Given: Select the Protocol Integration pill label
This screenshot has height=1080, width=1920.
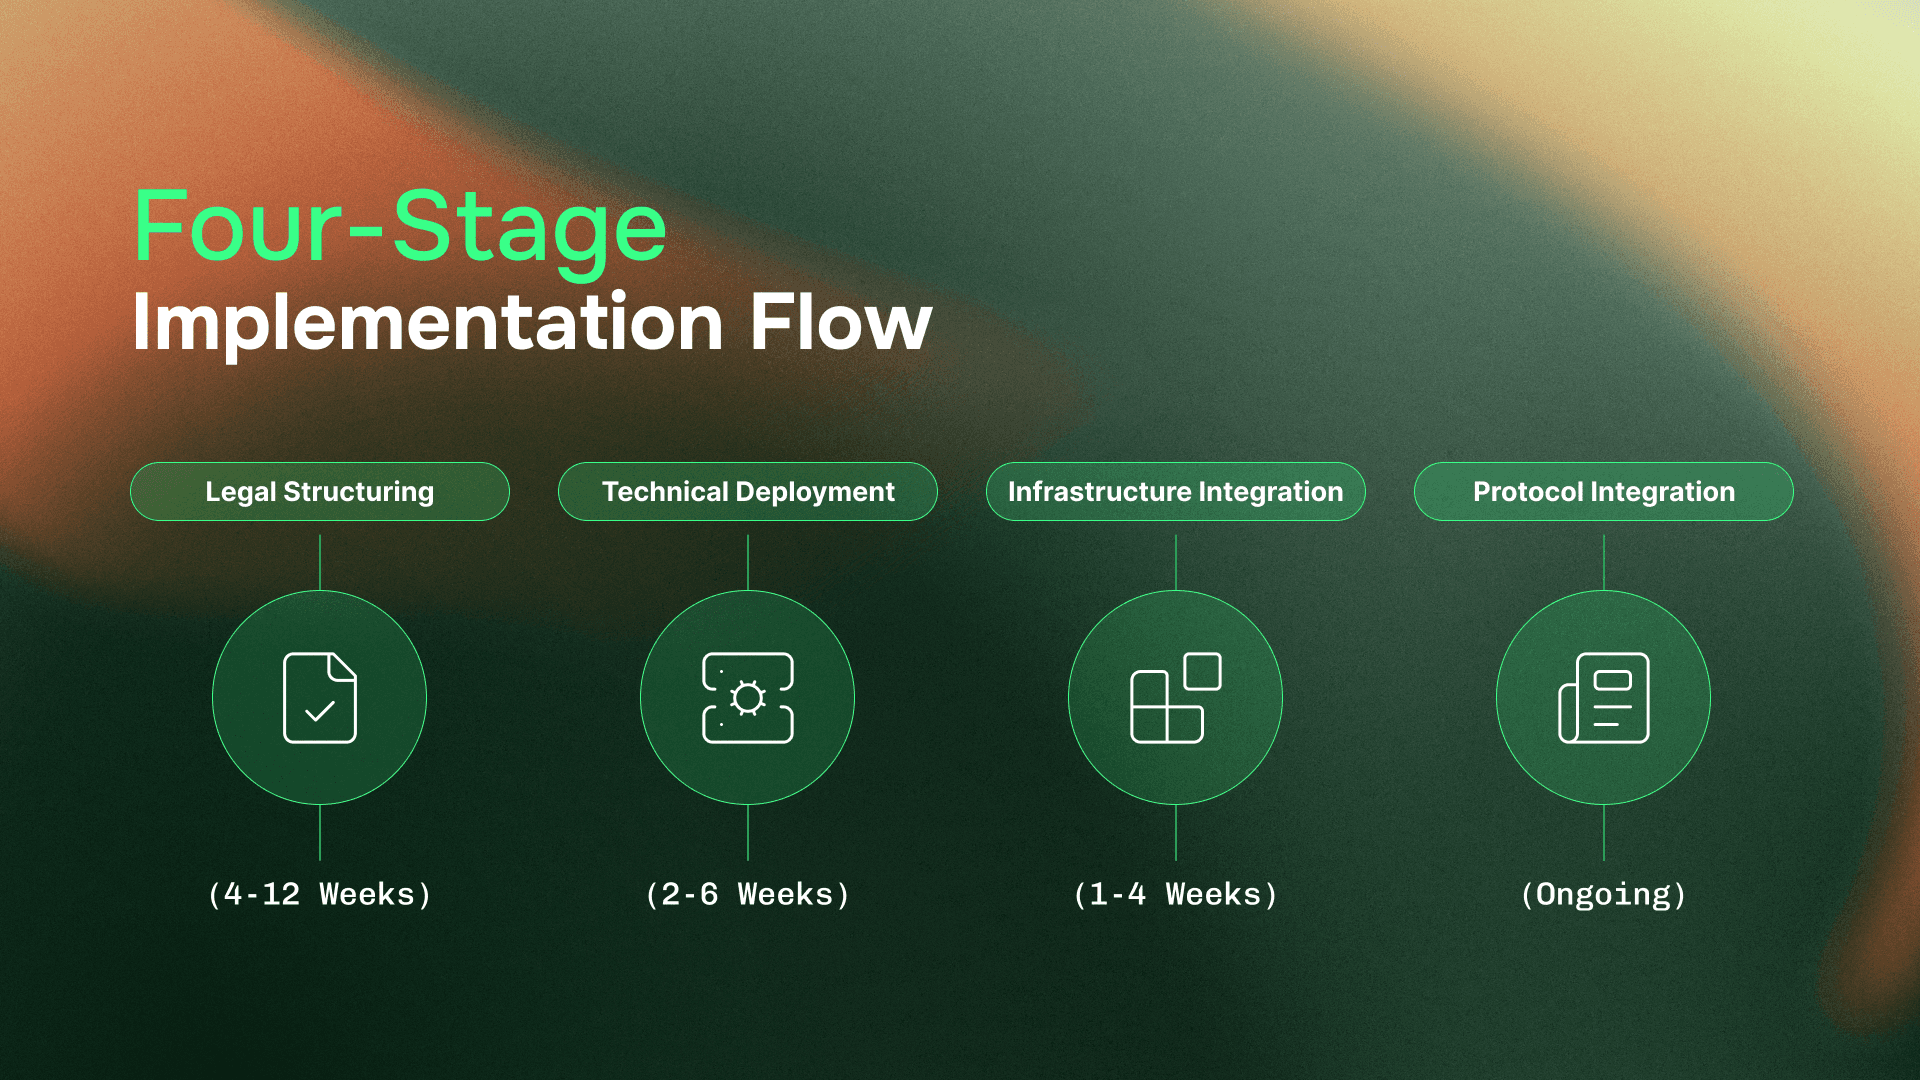Looking at the screenshot, I should click(1604, 491).
